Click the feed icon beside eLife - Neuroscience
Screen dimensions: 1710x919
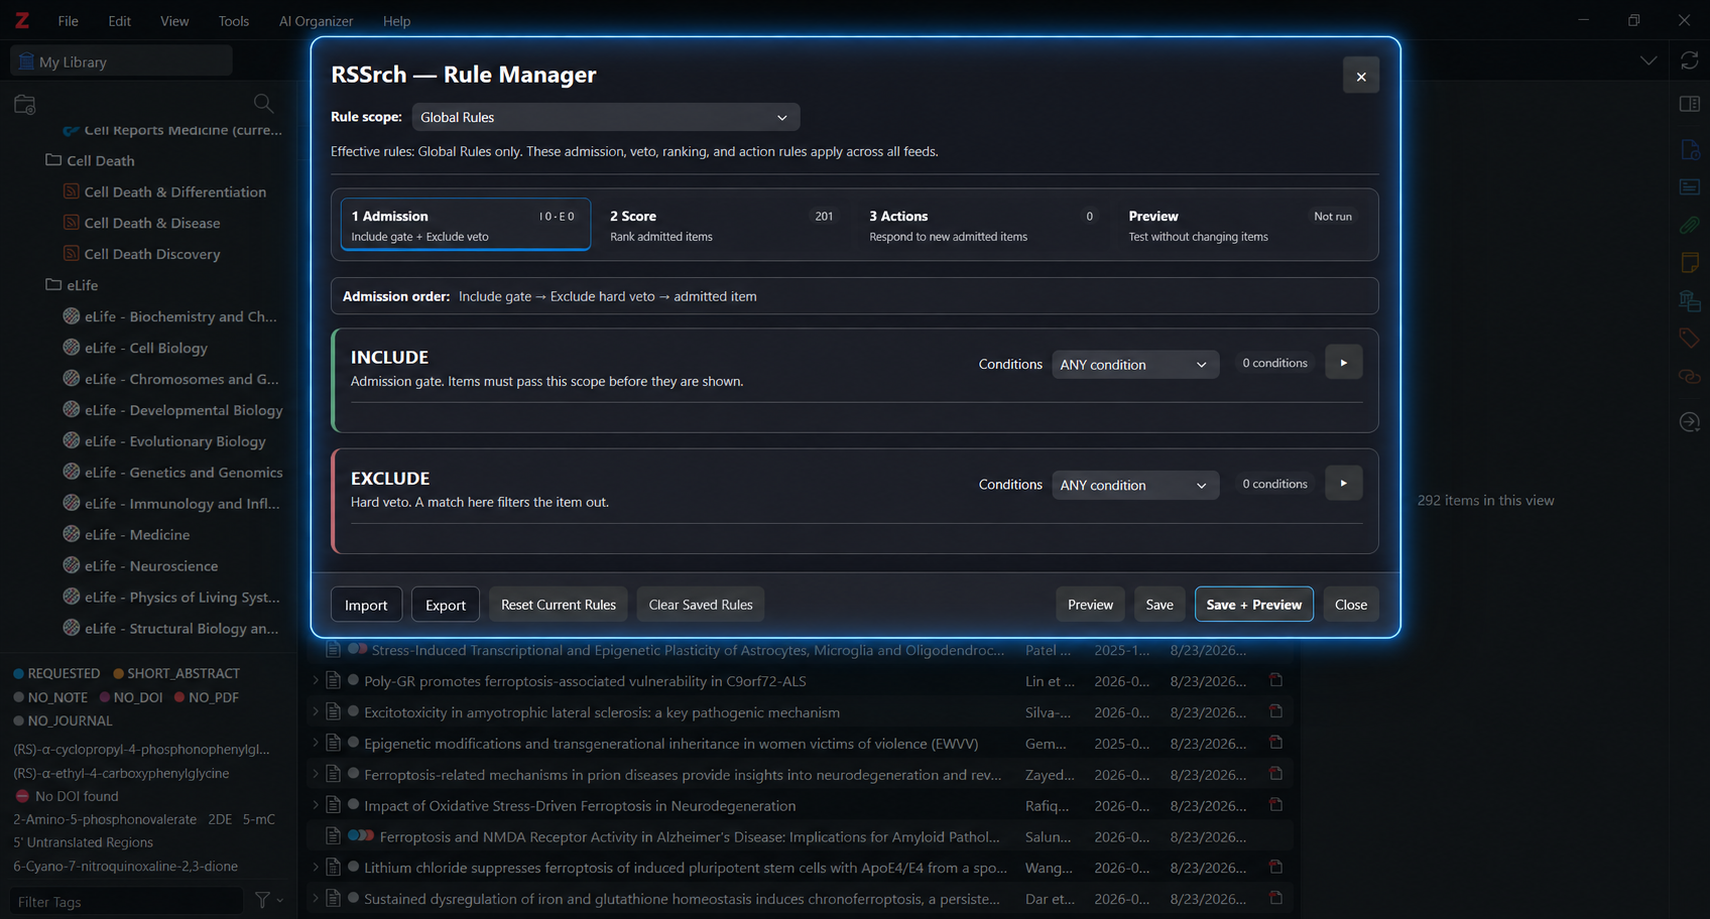point(71,565)
